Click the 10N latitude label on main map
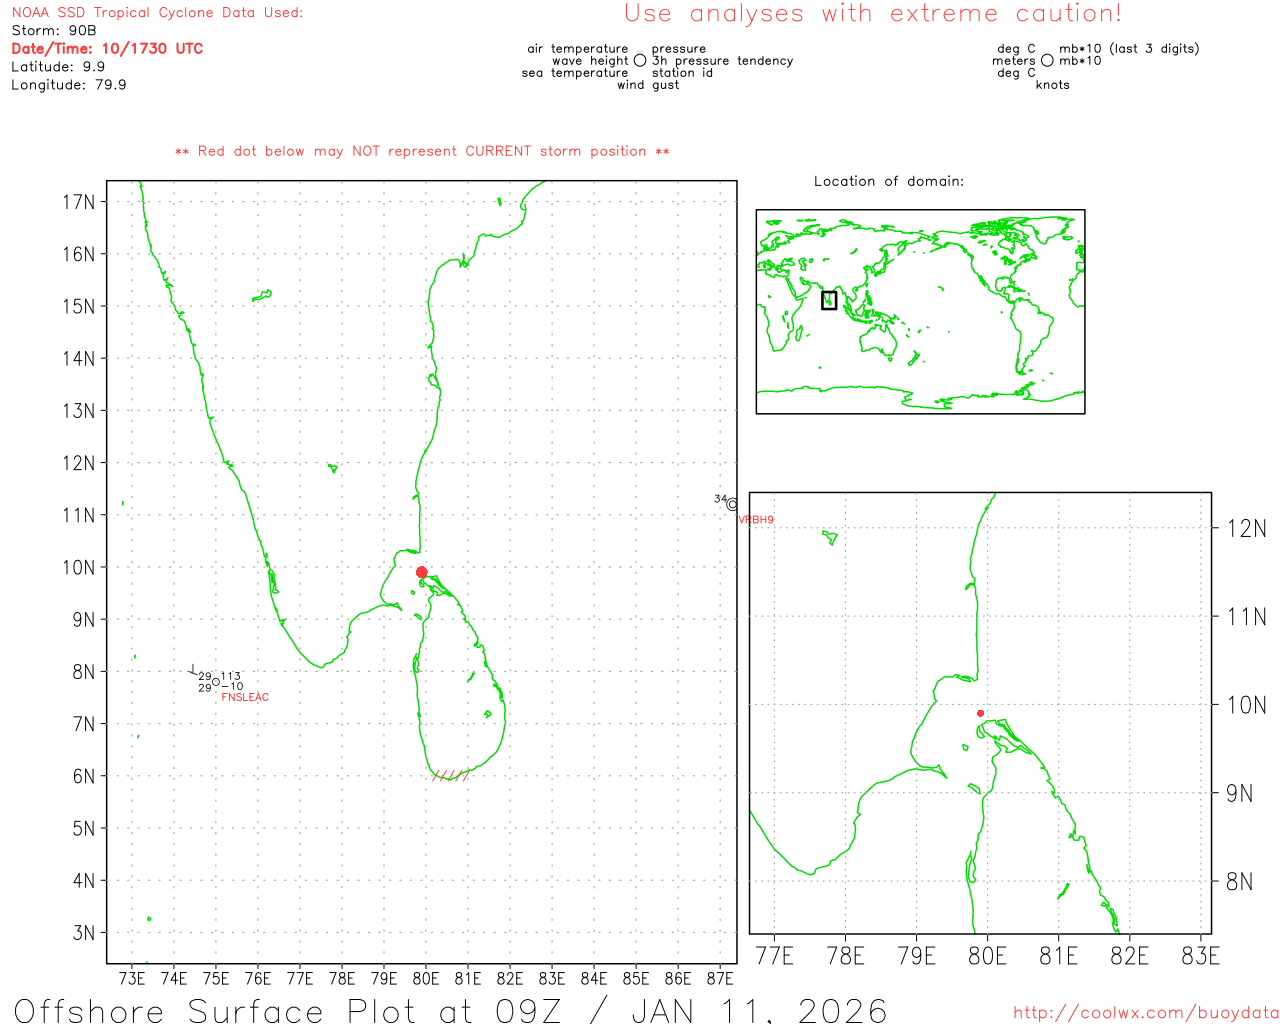 78,567
